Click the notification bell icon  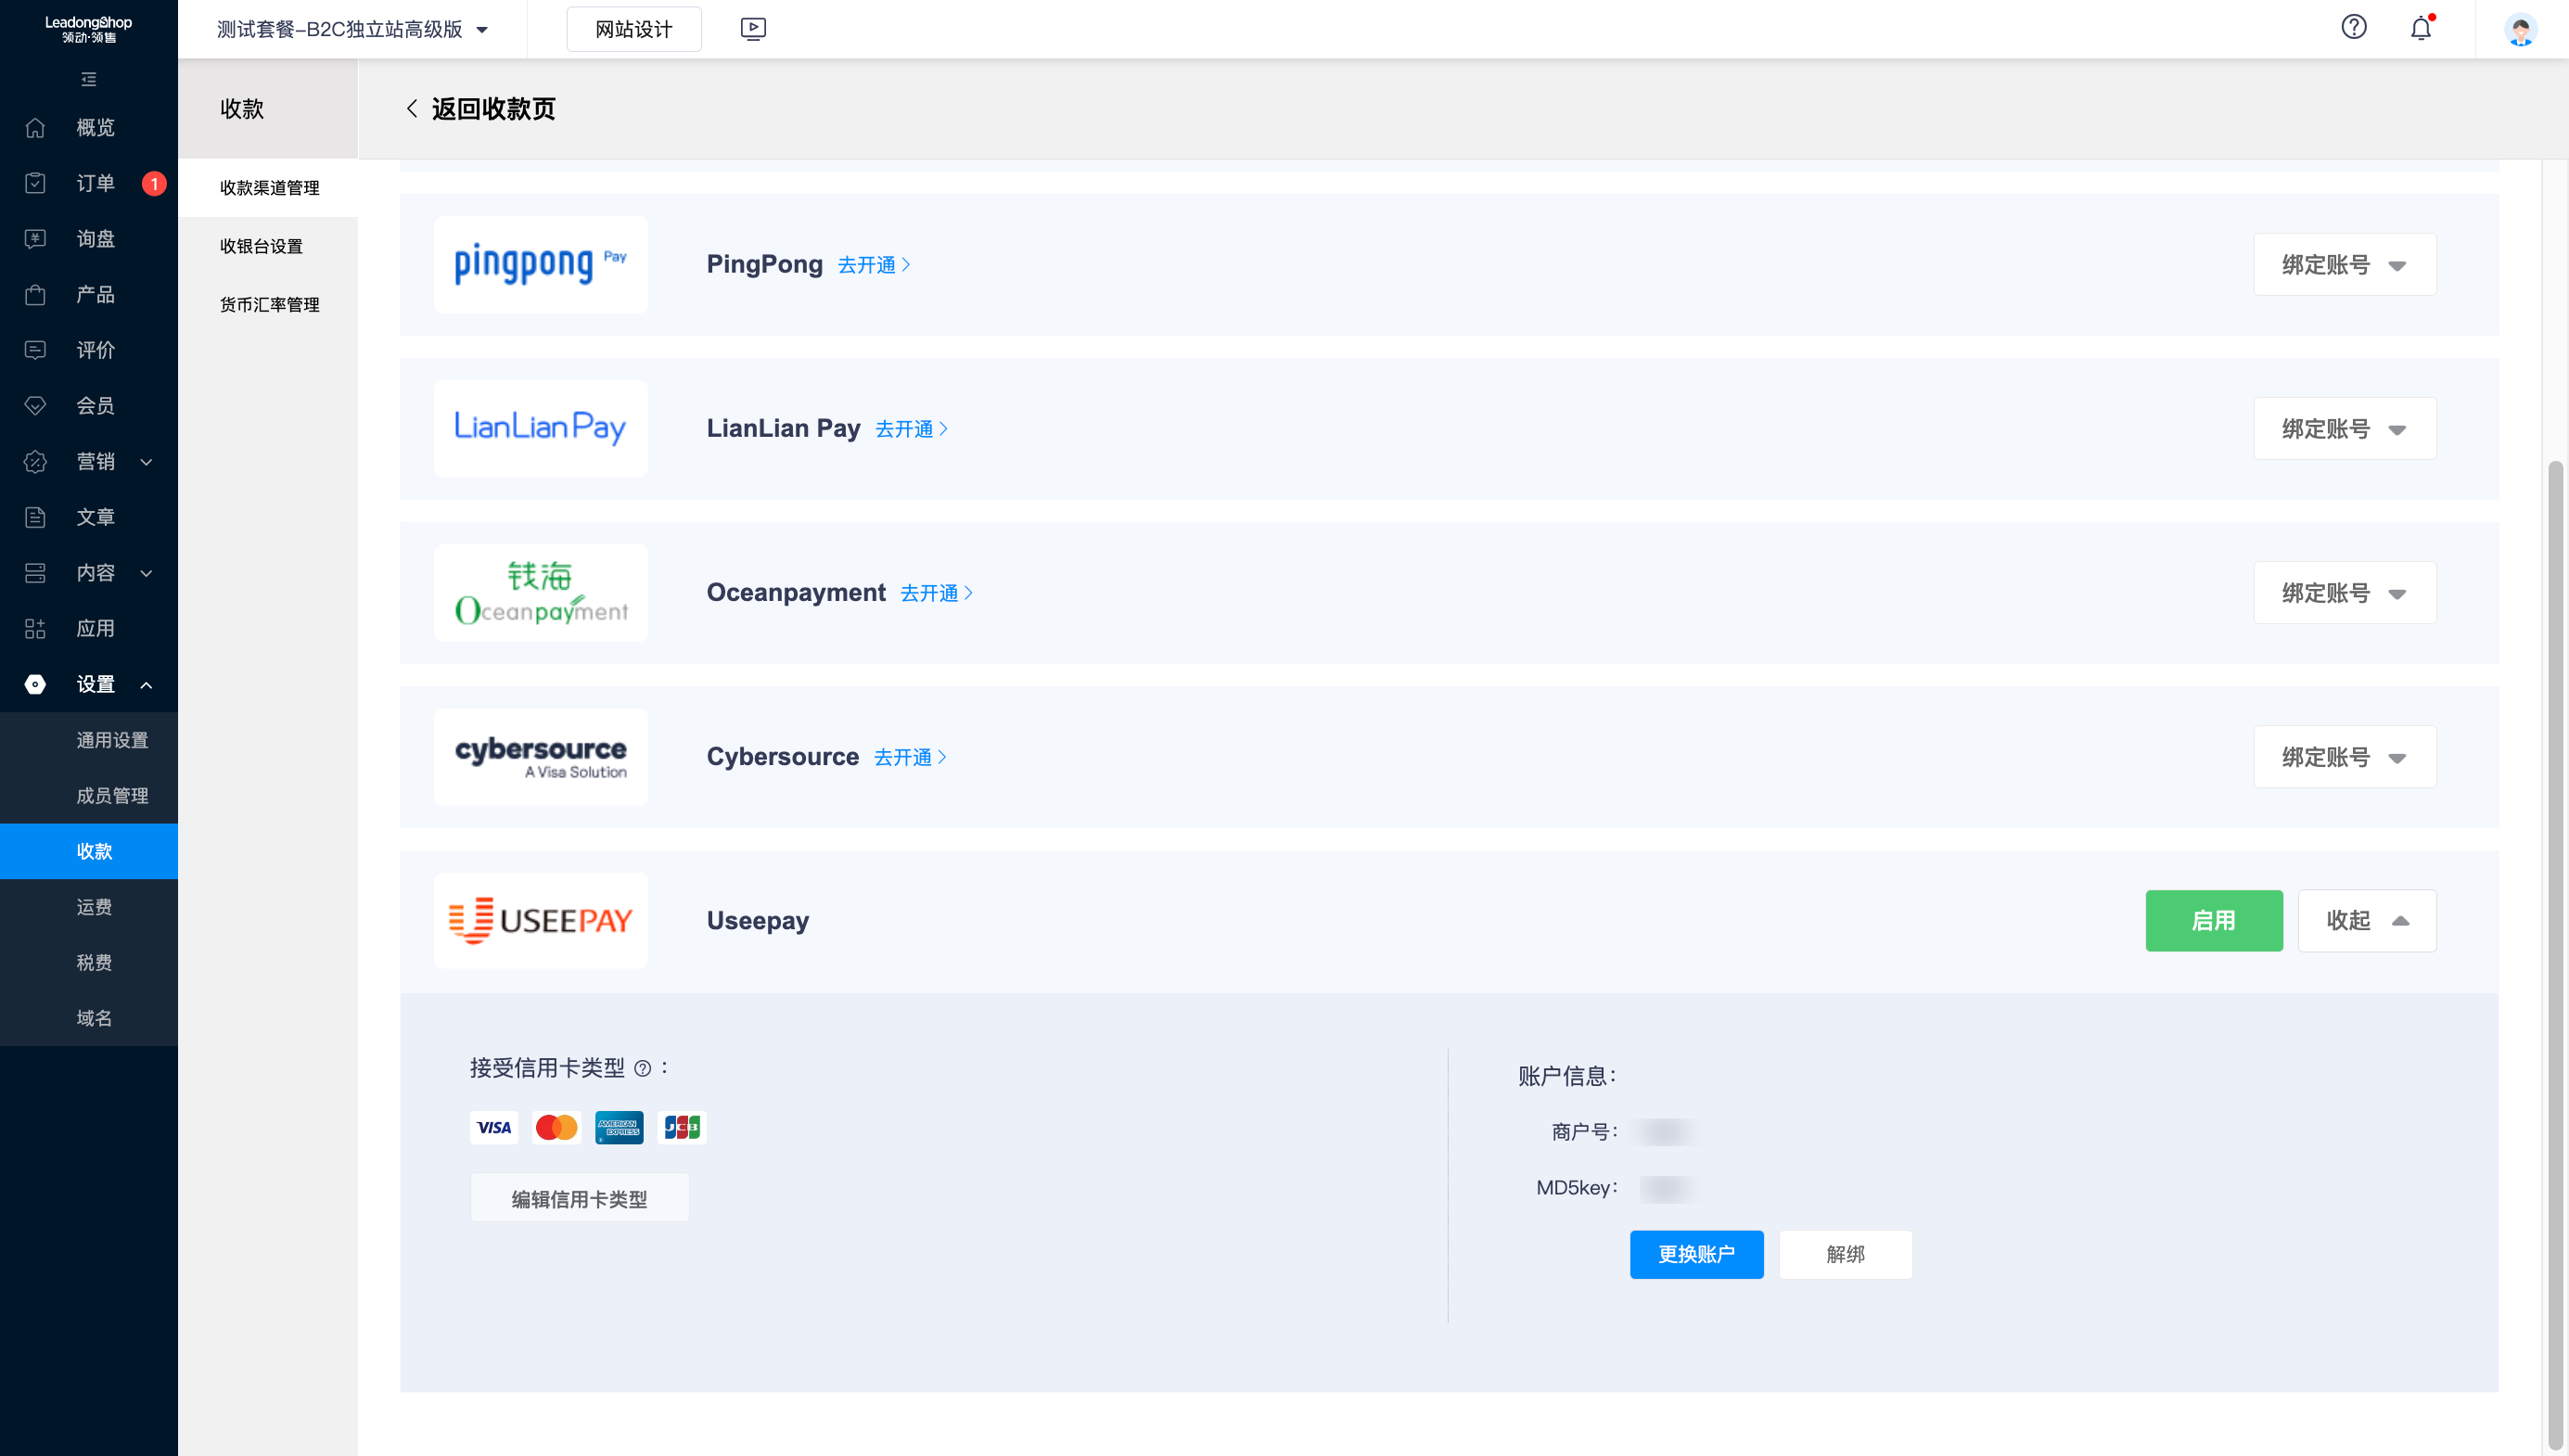click(2420, 28)
